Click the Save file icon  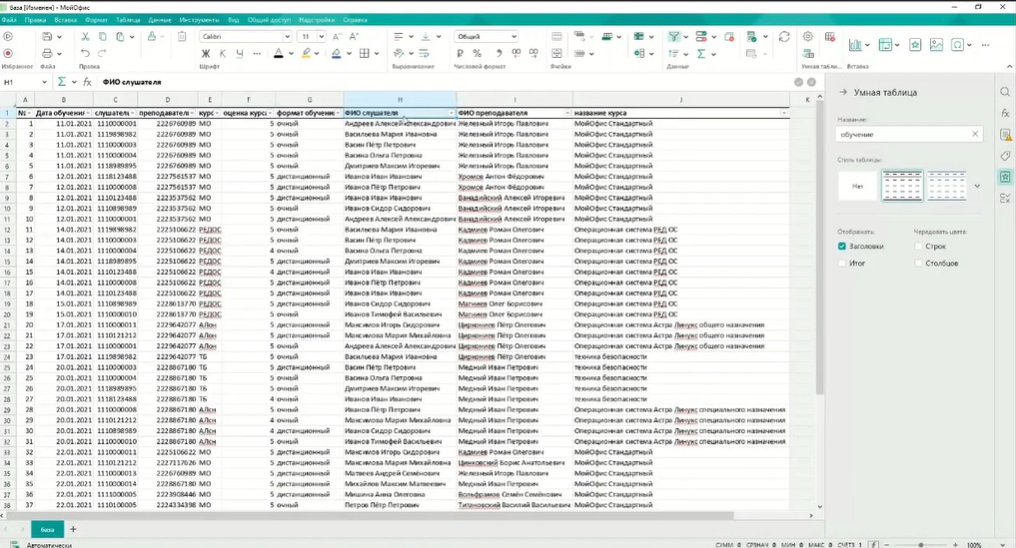point(47,37)
